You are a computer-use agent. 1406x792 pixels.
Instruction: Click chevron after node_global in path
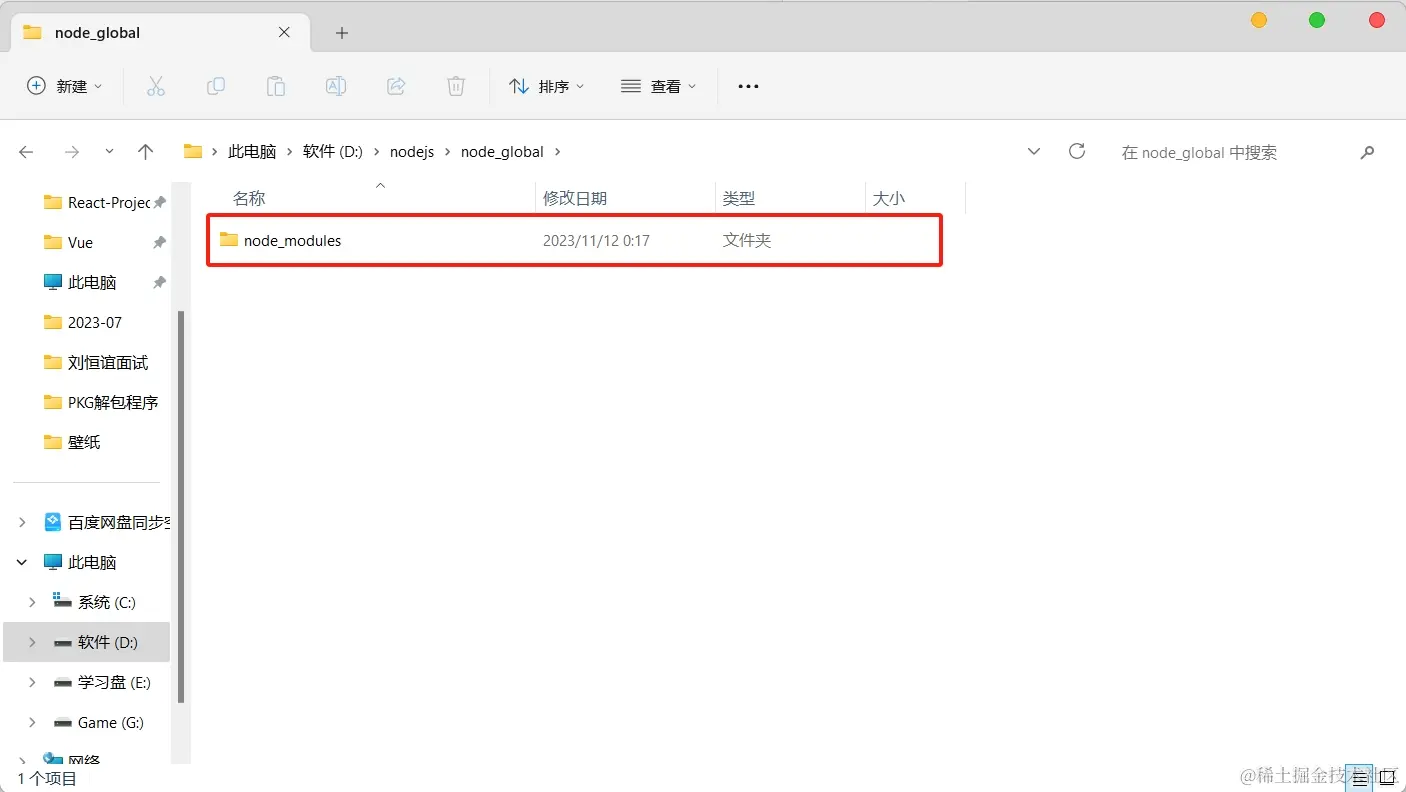[x=558, y=152]
